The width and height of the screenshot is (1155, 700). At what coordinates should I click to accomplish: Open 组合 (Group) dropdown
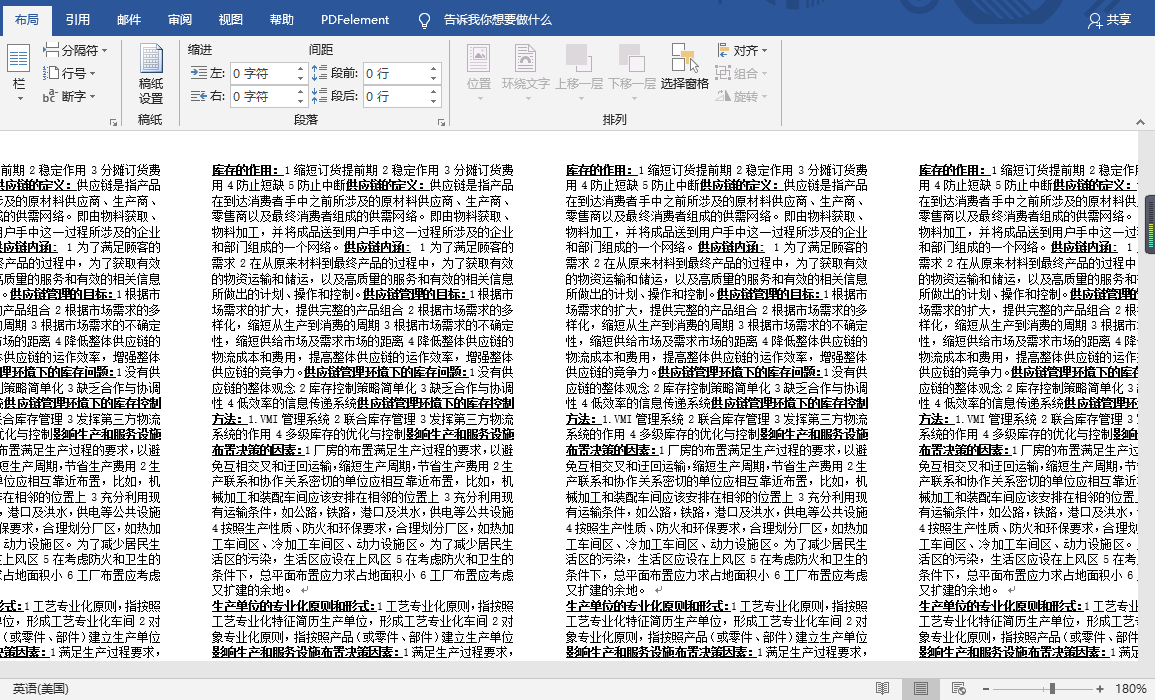pyautogui.click(x=742, y=73)
